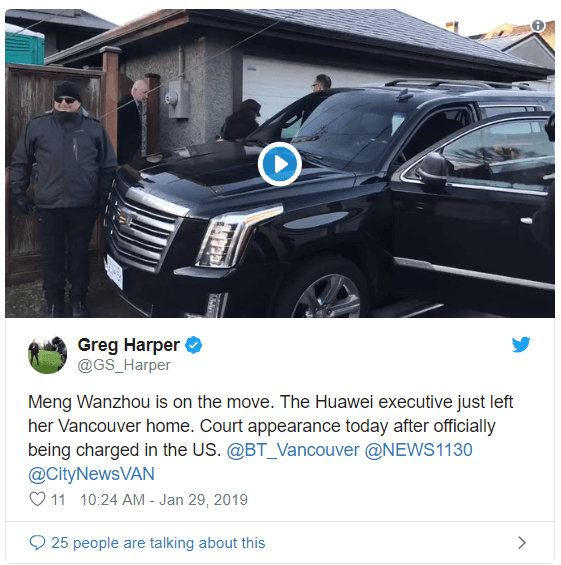Click the man in sunglasses in the video frame
This screenshot has height=565, width=561.
pyautogui.click(x=64, y=198)
